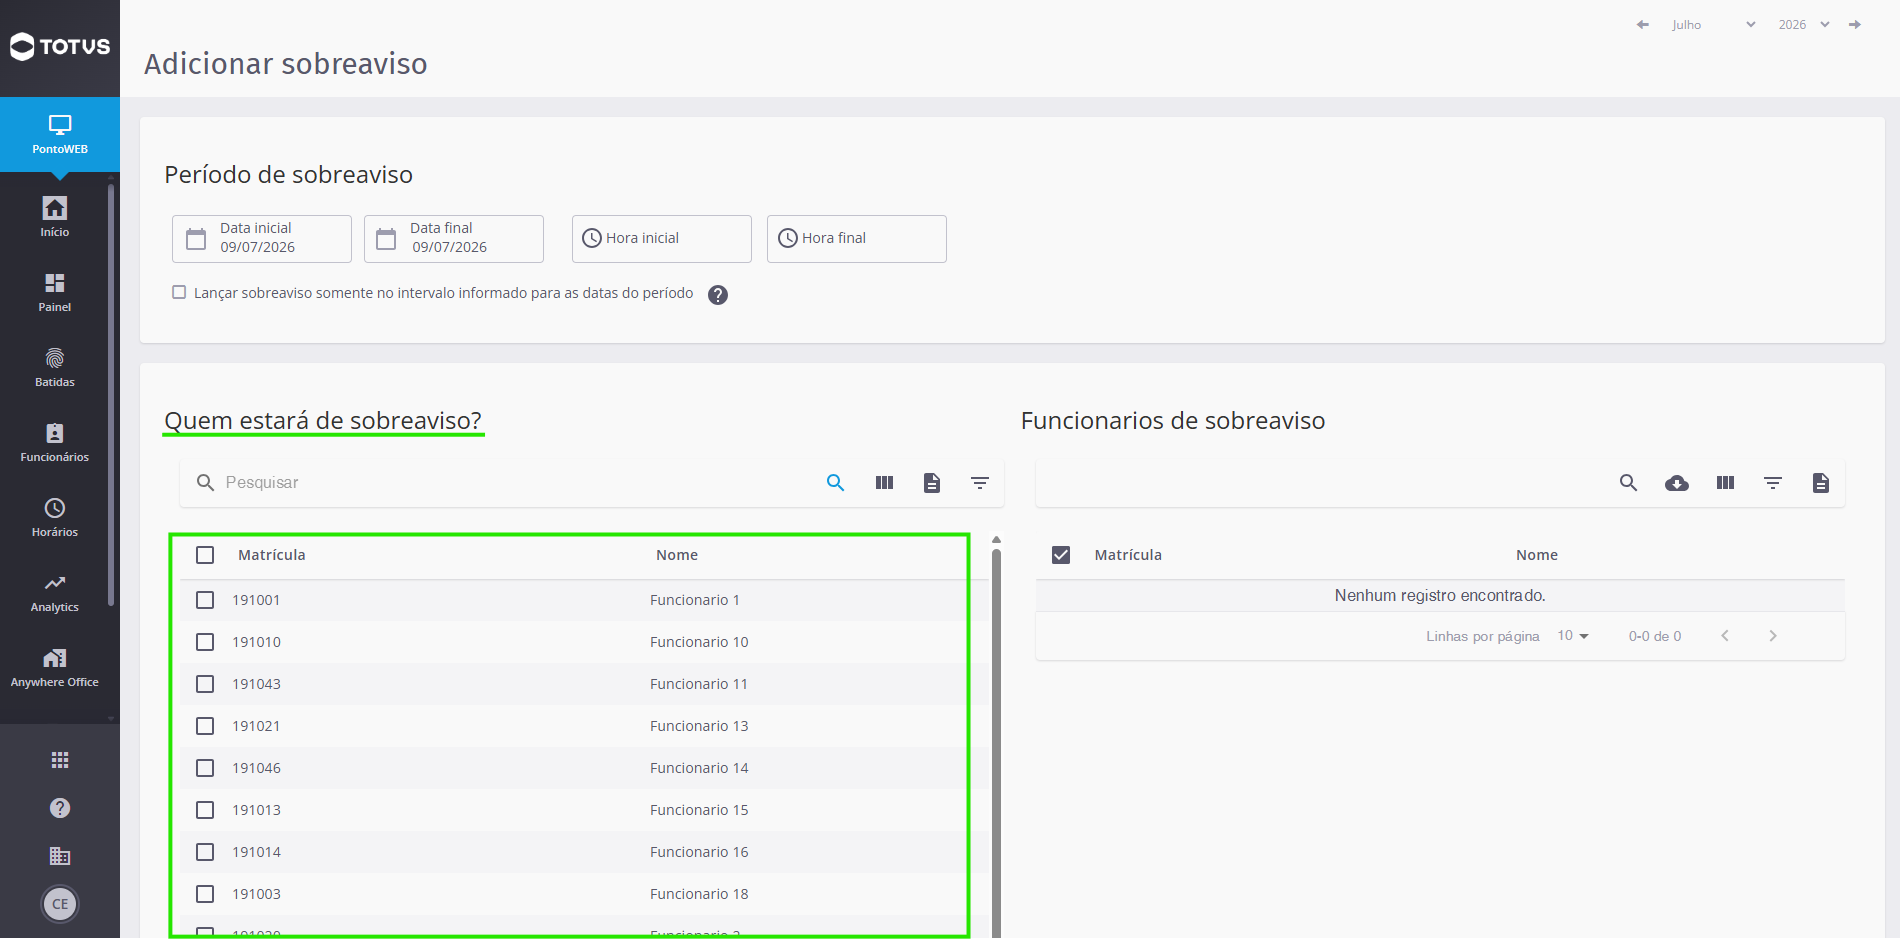The height and width of the screenshot is (939, 1900).
Task: Check the row for matrícula 191003
Action: (205, 894)
